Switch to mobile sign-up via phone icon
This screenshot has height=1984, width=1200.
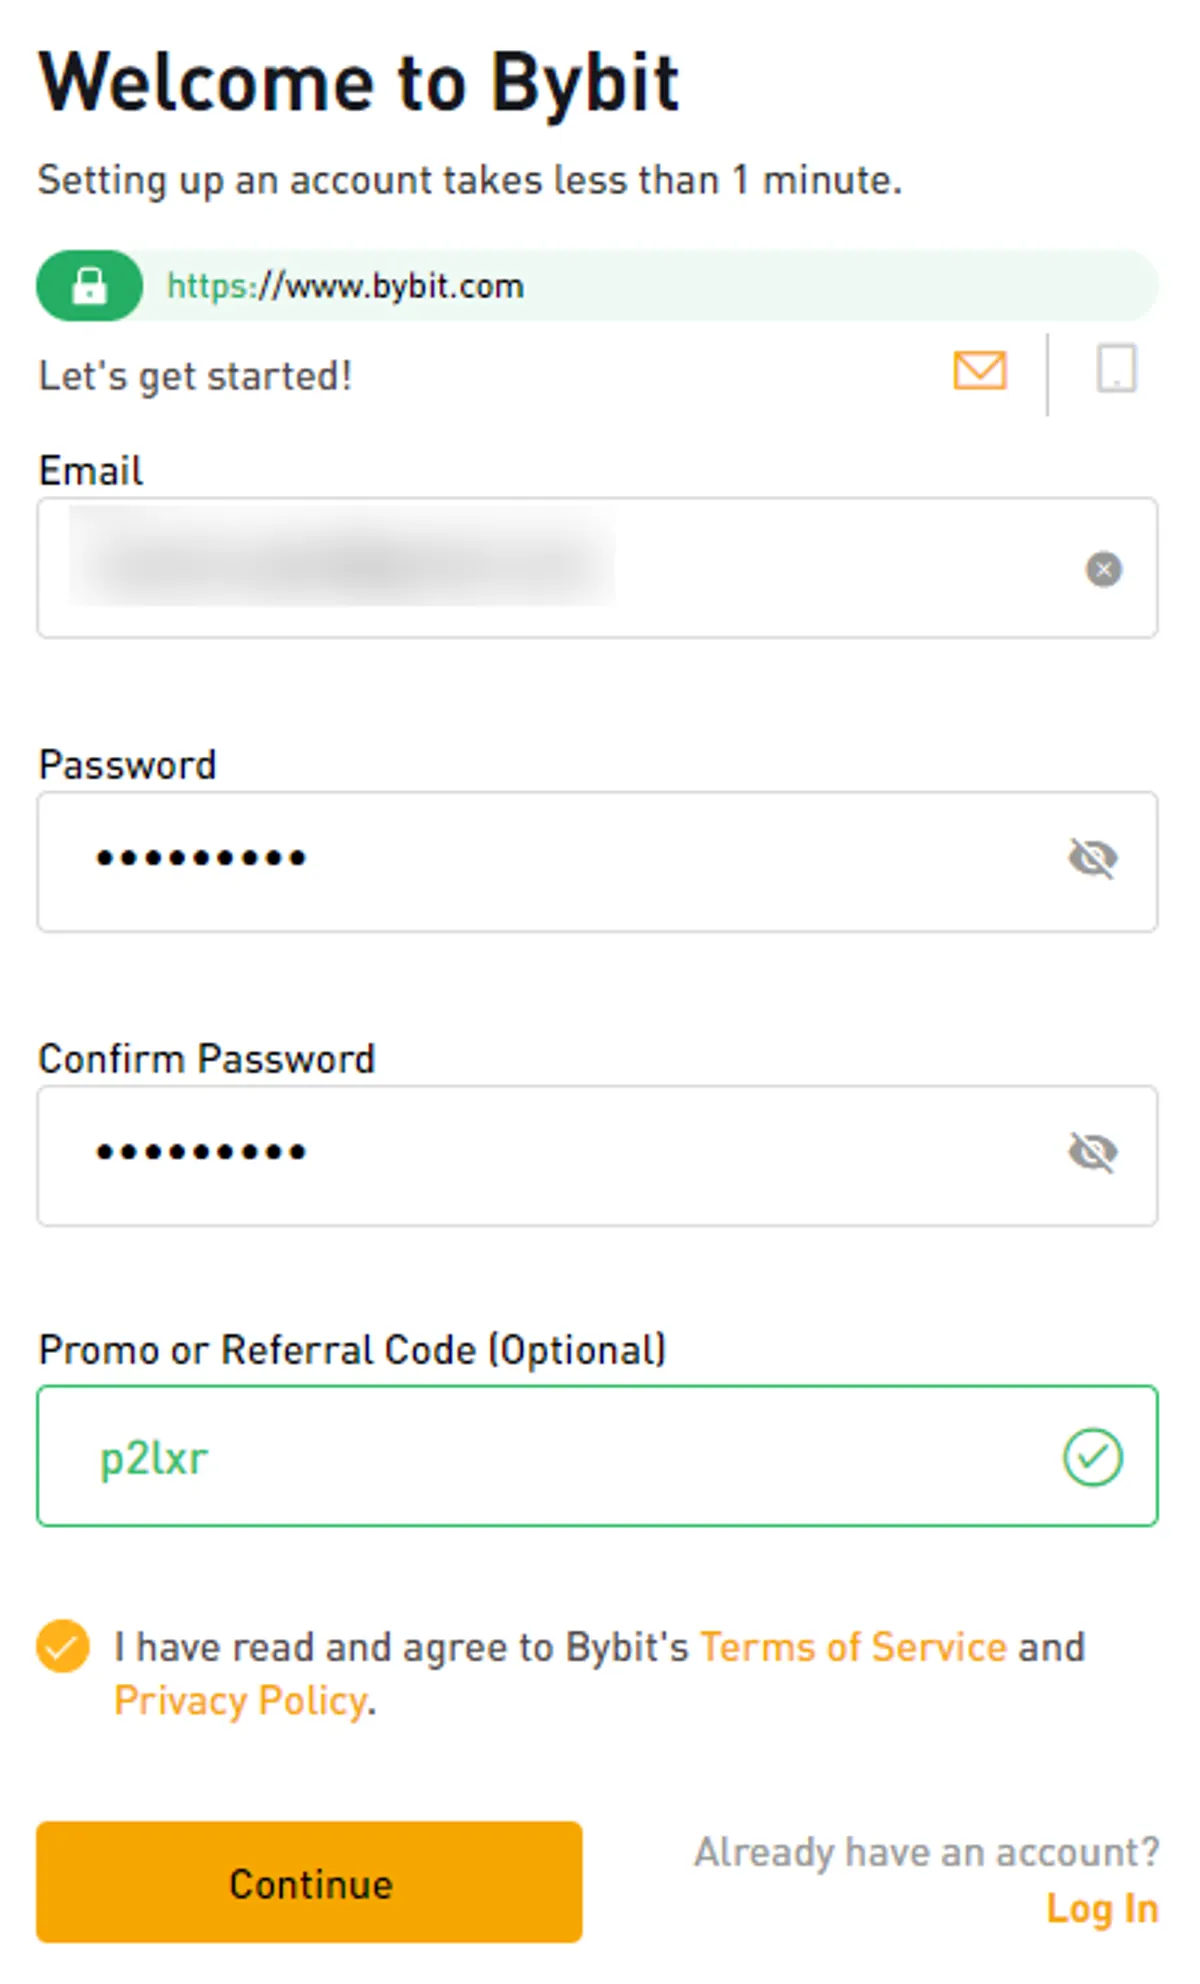[x=1116, y=369]
